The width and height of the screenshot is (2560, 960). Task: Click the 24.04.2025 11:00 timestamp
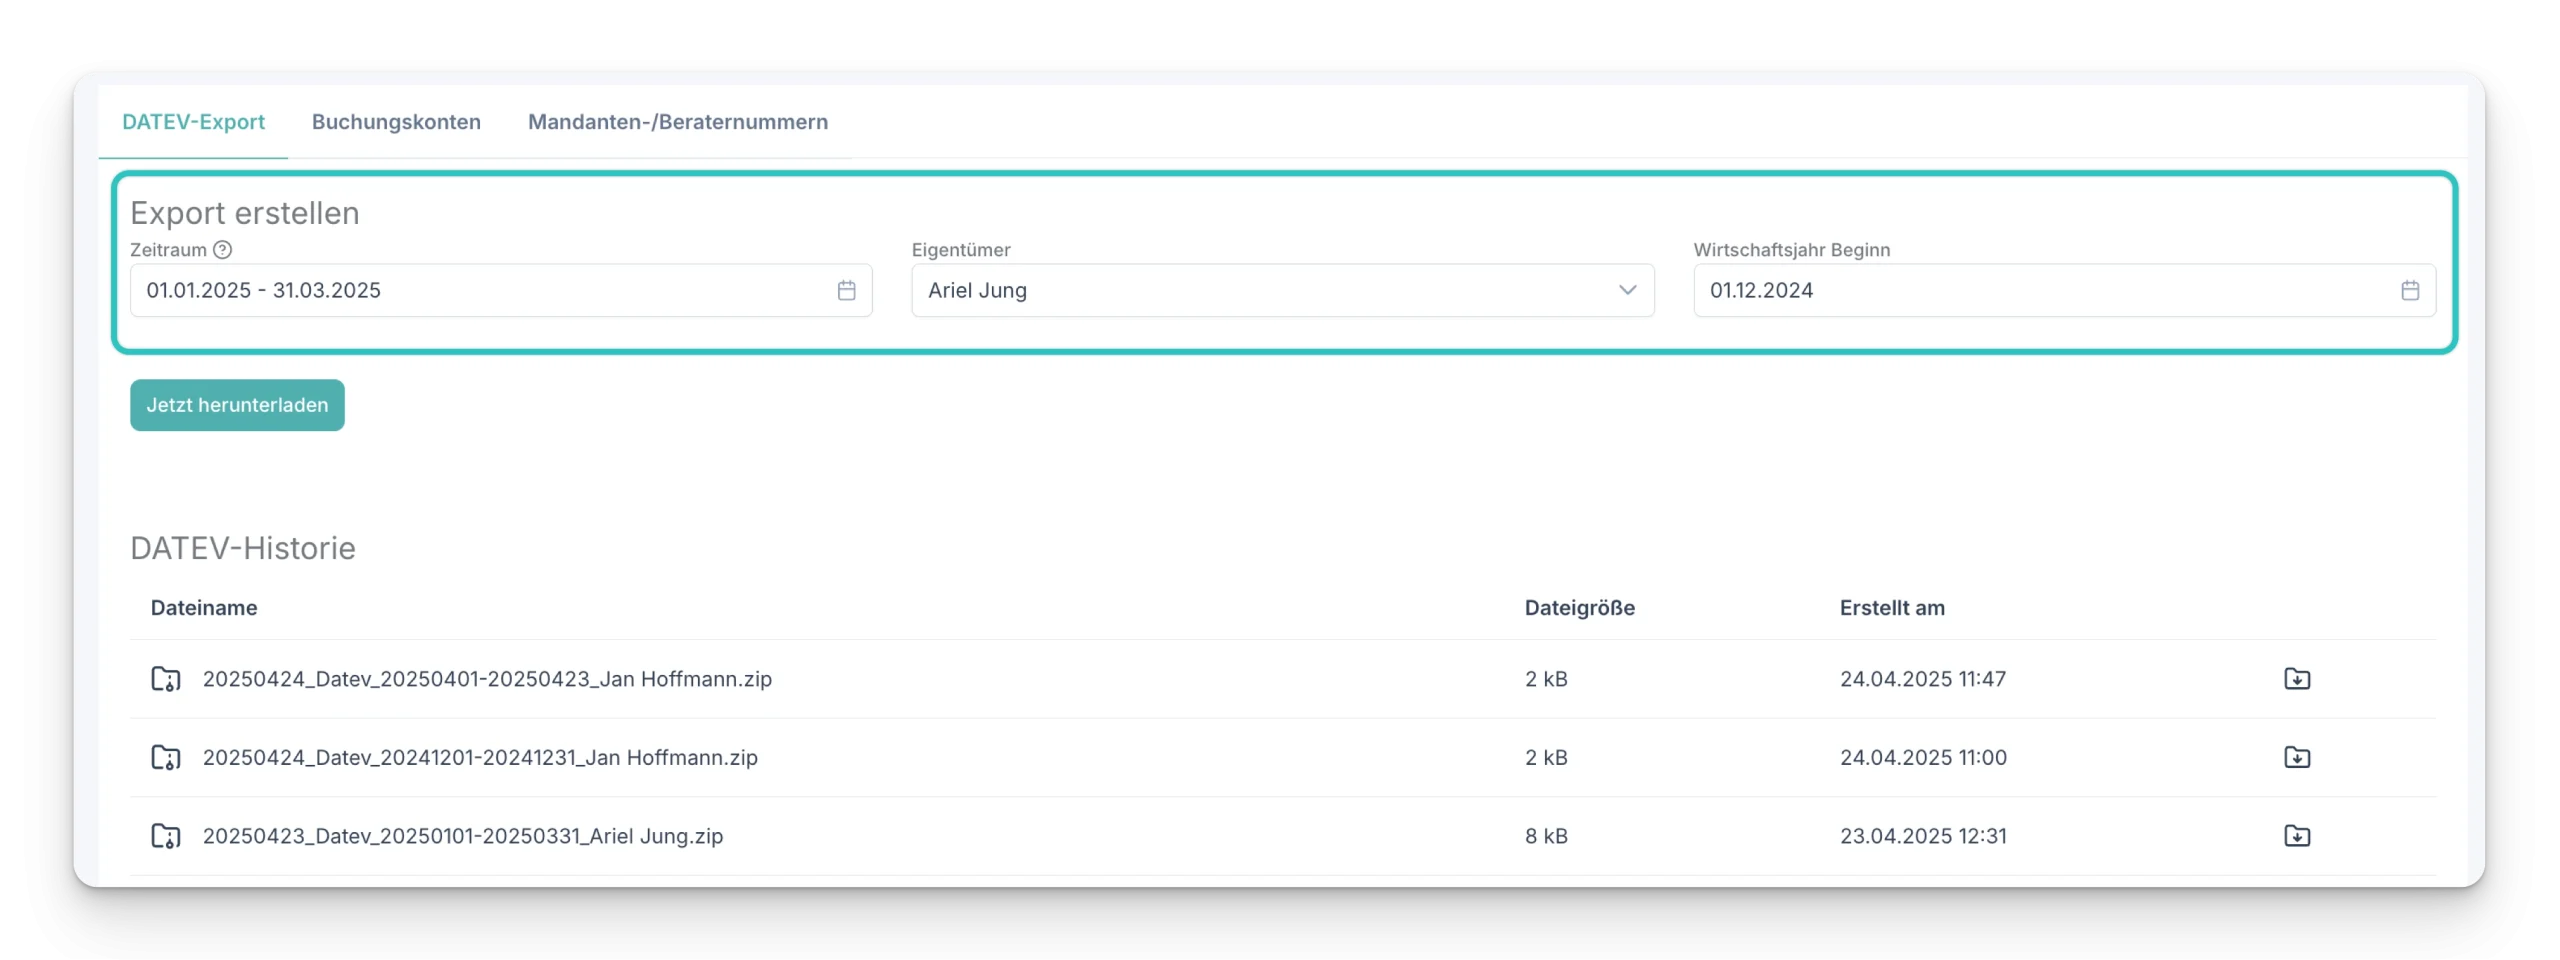click(1922, 758)
